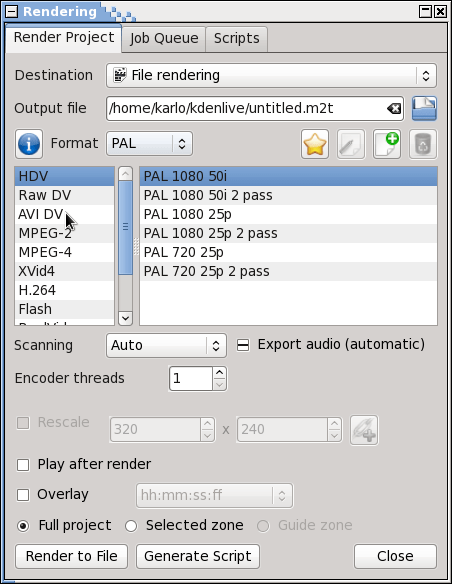Screen dimensions: 452x584
Task: Clear the output file path field
Action: [394, 108]
